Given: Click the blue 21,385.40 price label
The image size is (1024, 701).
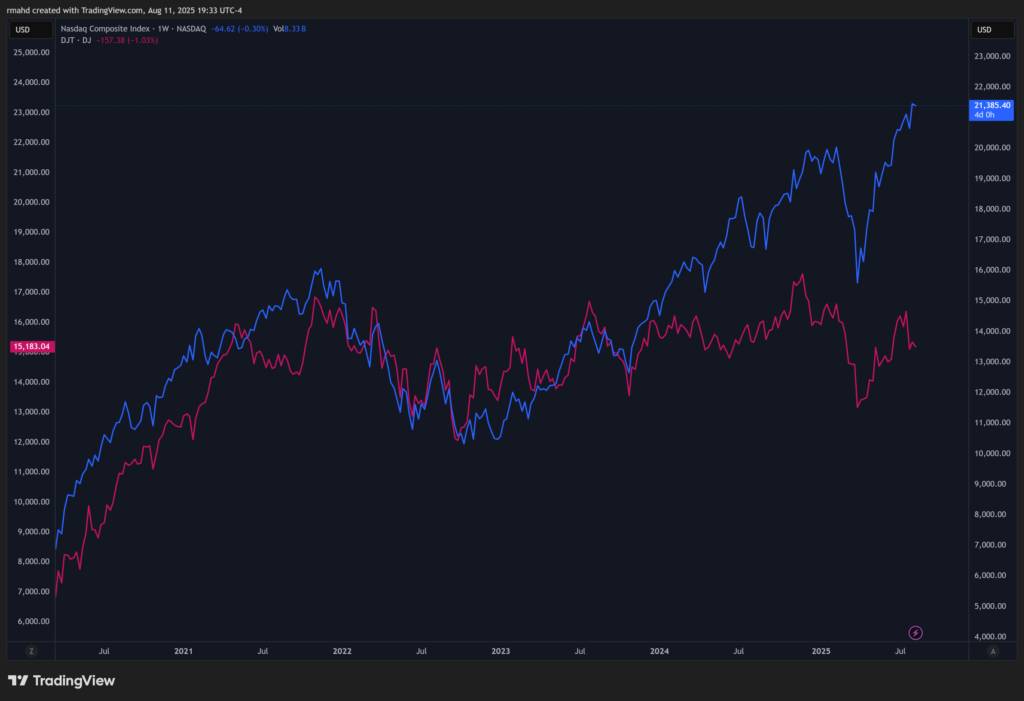Looking at the screenshot, I should [991, 105].
